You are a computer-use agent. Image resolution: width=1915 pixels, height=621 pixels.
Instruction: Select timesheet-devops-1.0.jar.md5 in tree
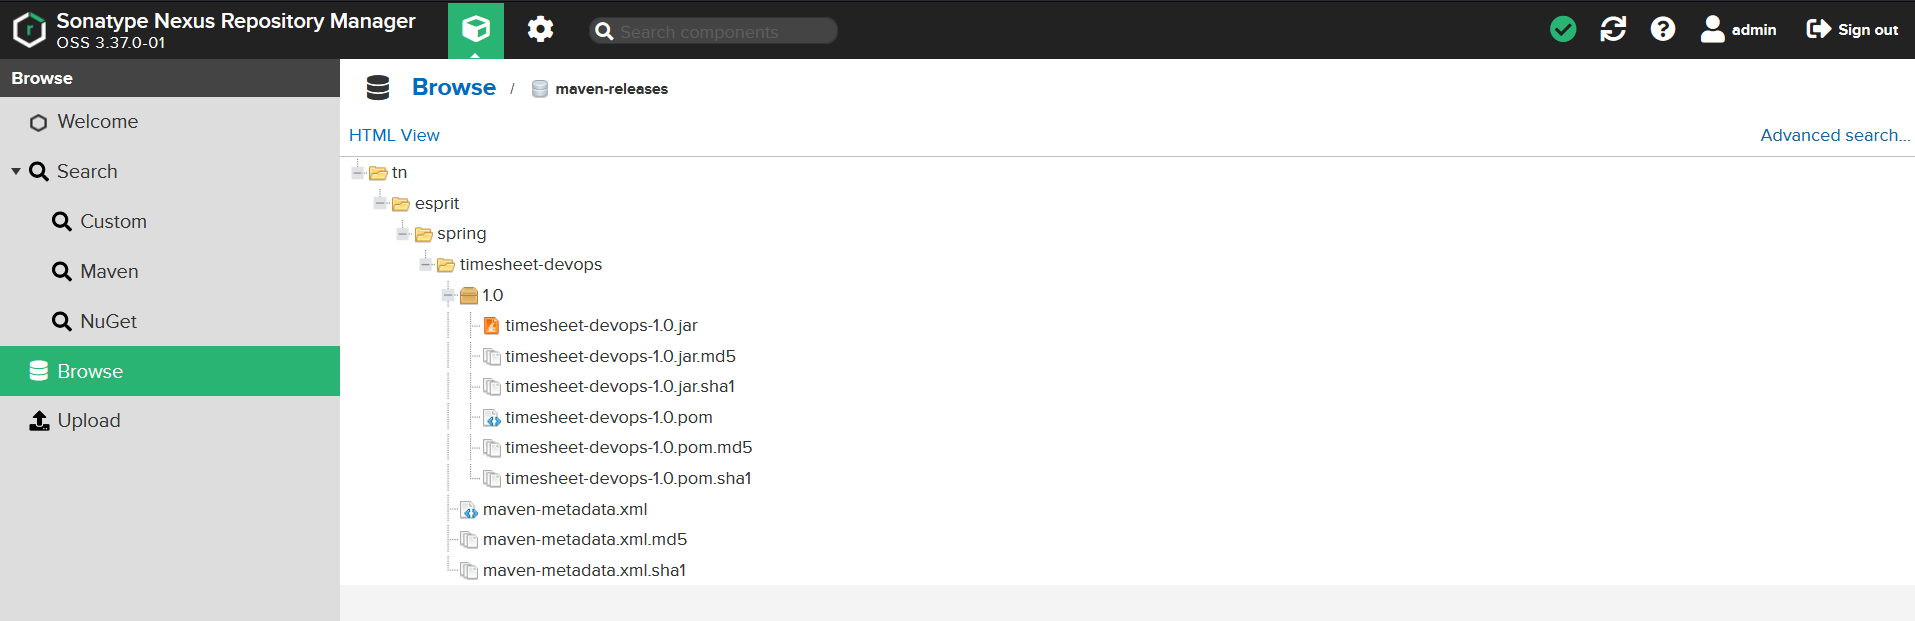click(620, 356)
